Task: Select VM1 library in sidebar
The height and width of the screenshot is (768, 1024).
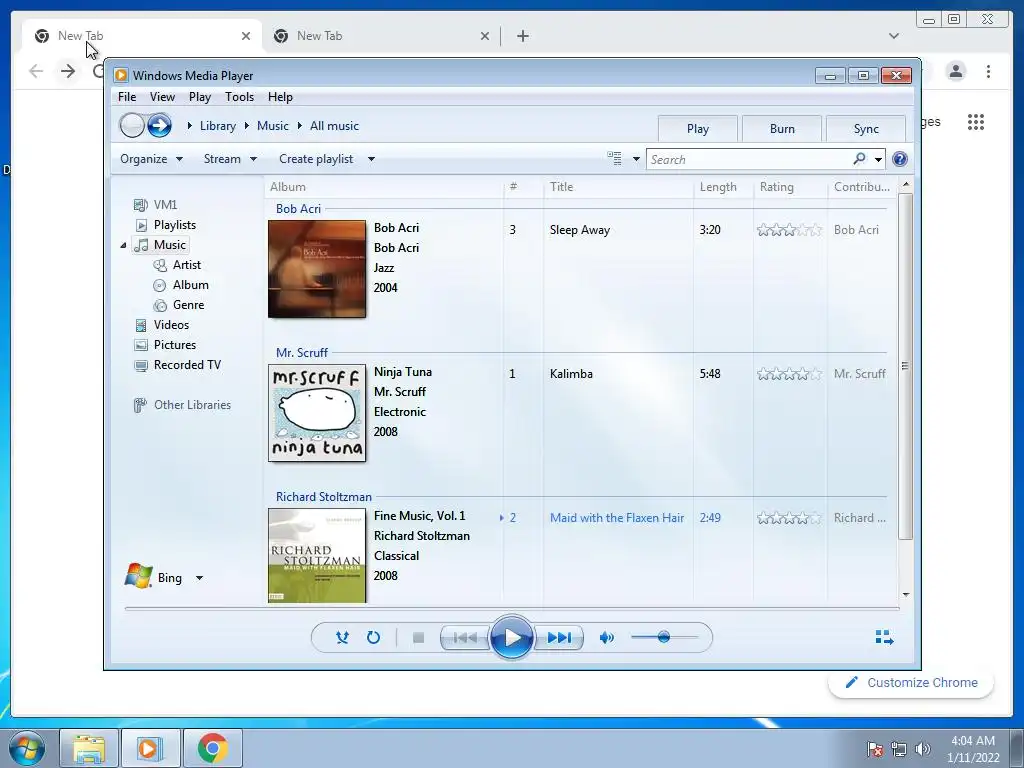Action: point(165,204)
